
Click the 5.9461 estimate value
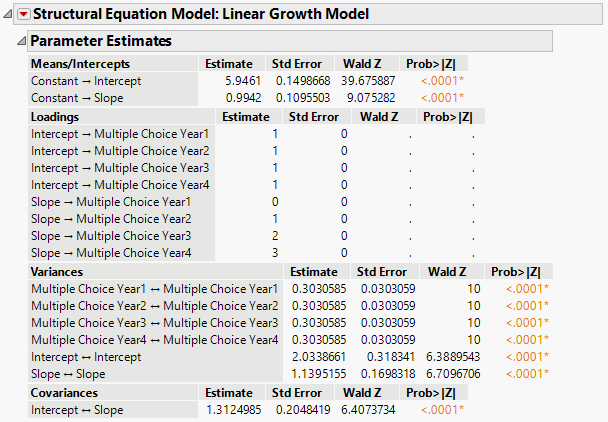pos(234,81)
